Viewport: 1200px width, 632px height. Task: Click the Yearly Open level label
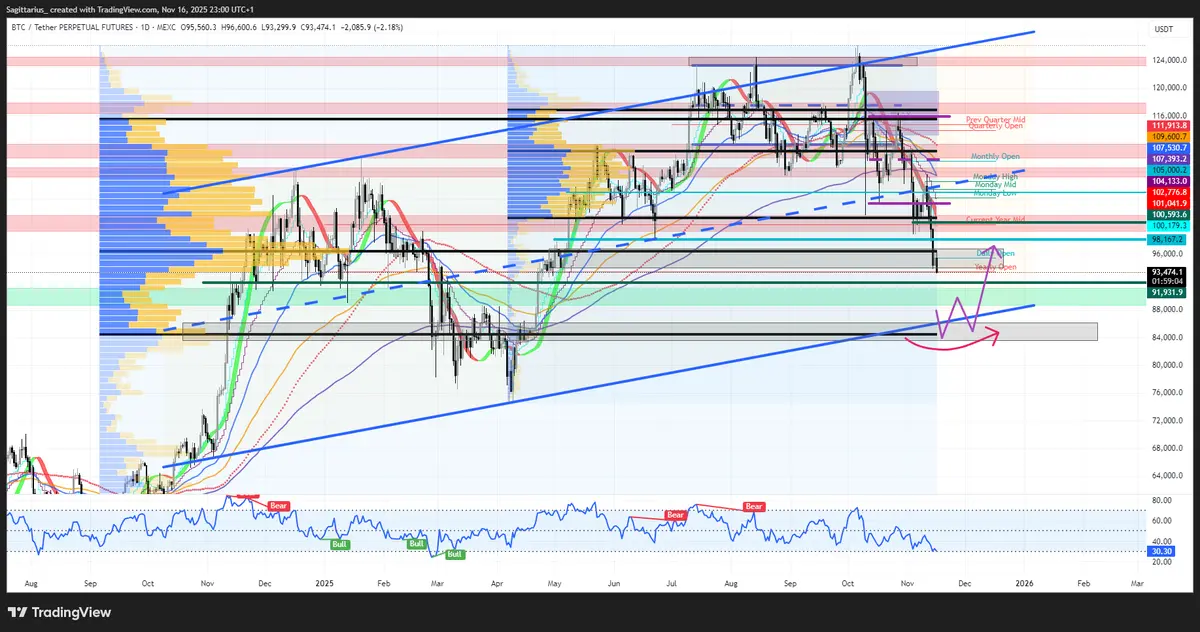point(996,267)
